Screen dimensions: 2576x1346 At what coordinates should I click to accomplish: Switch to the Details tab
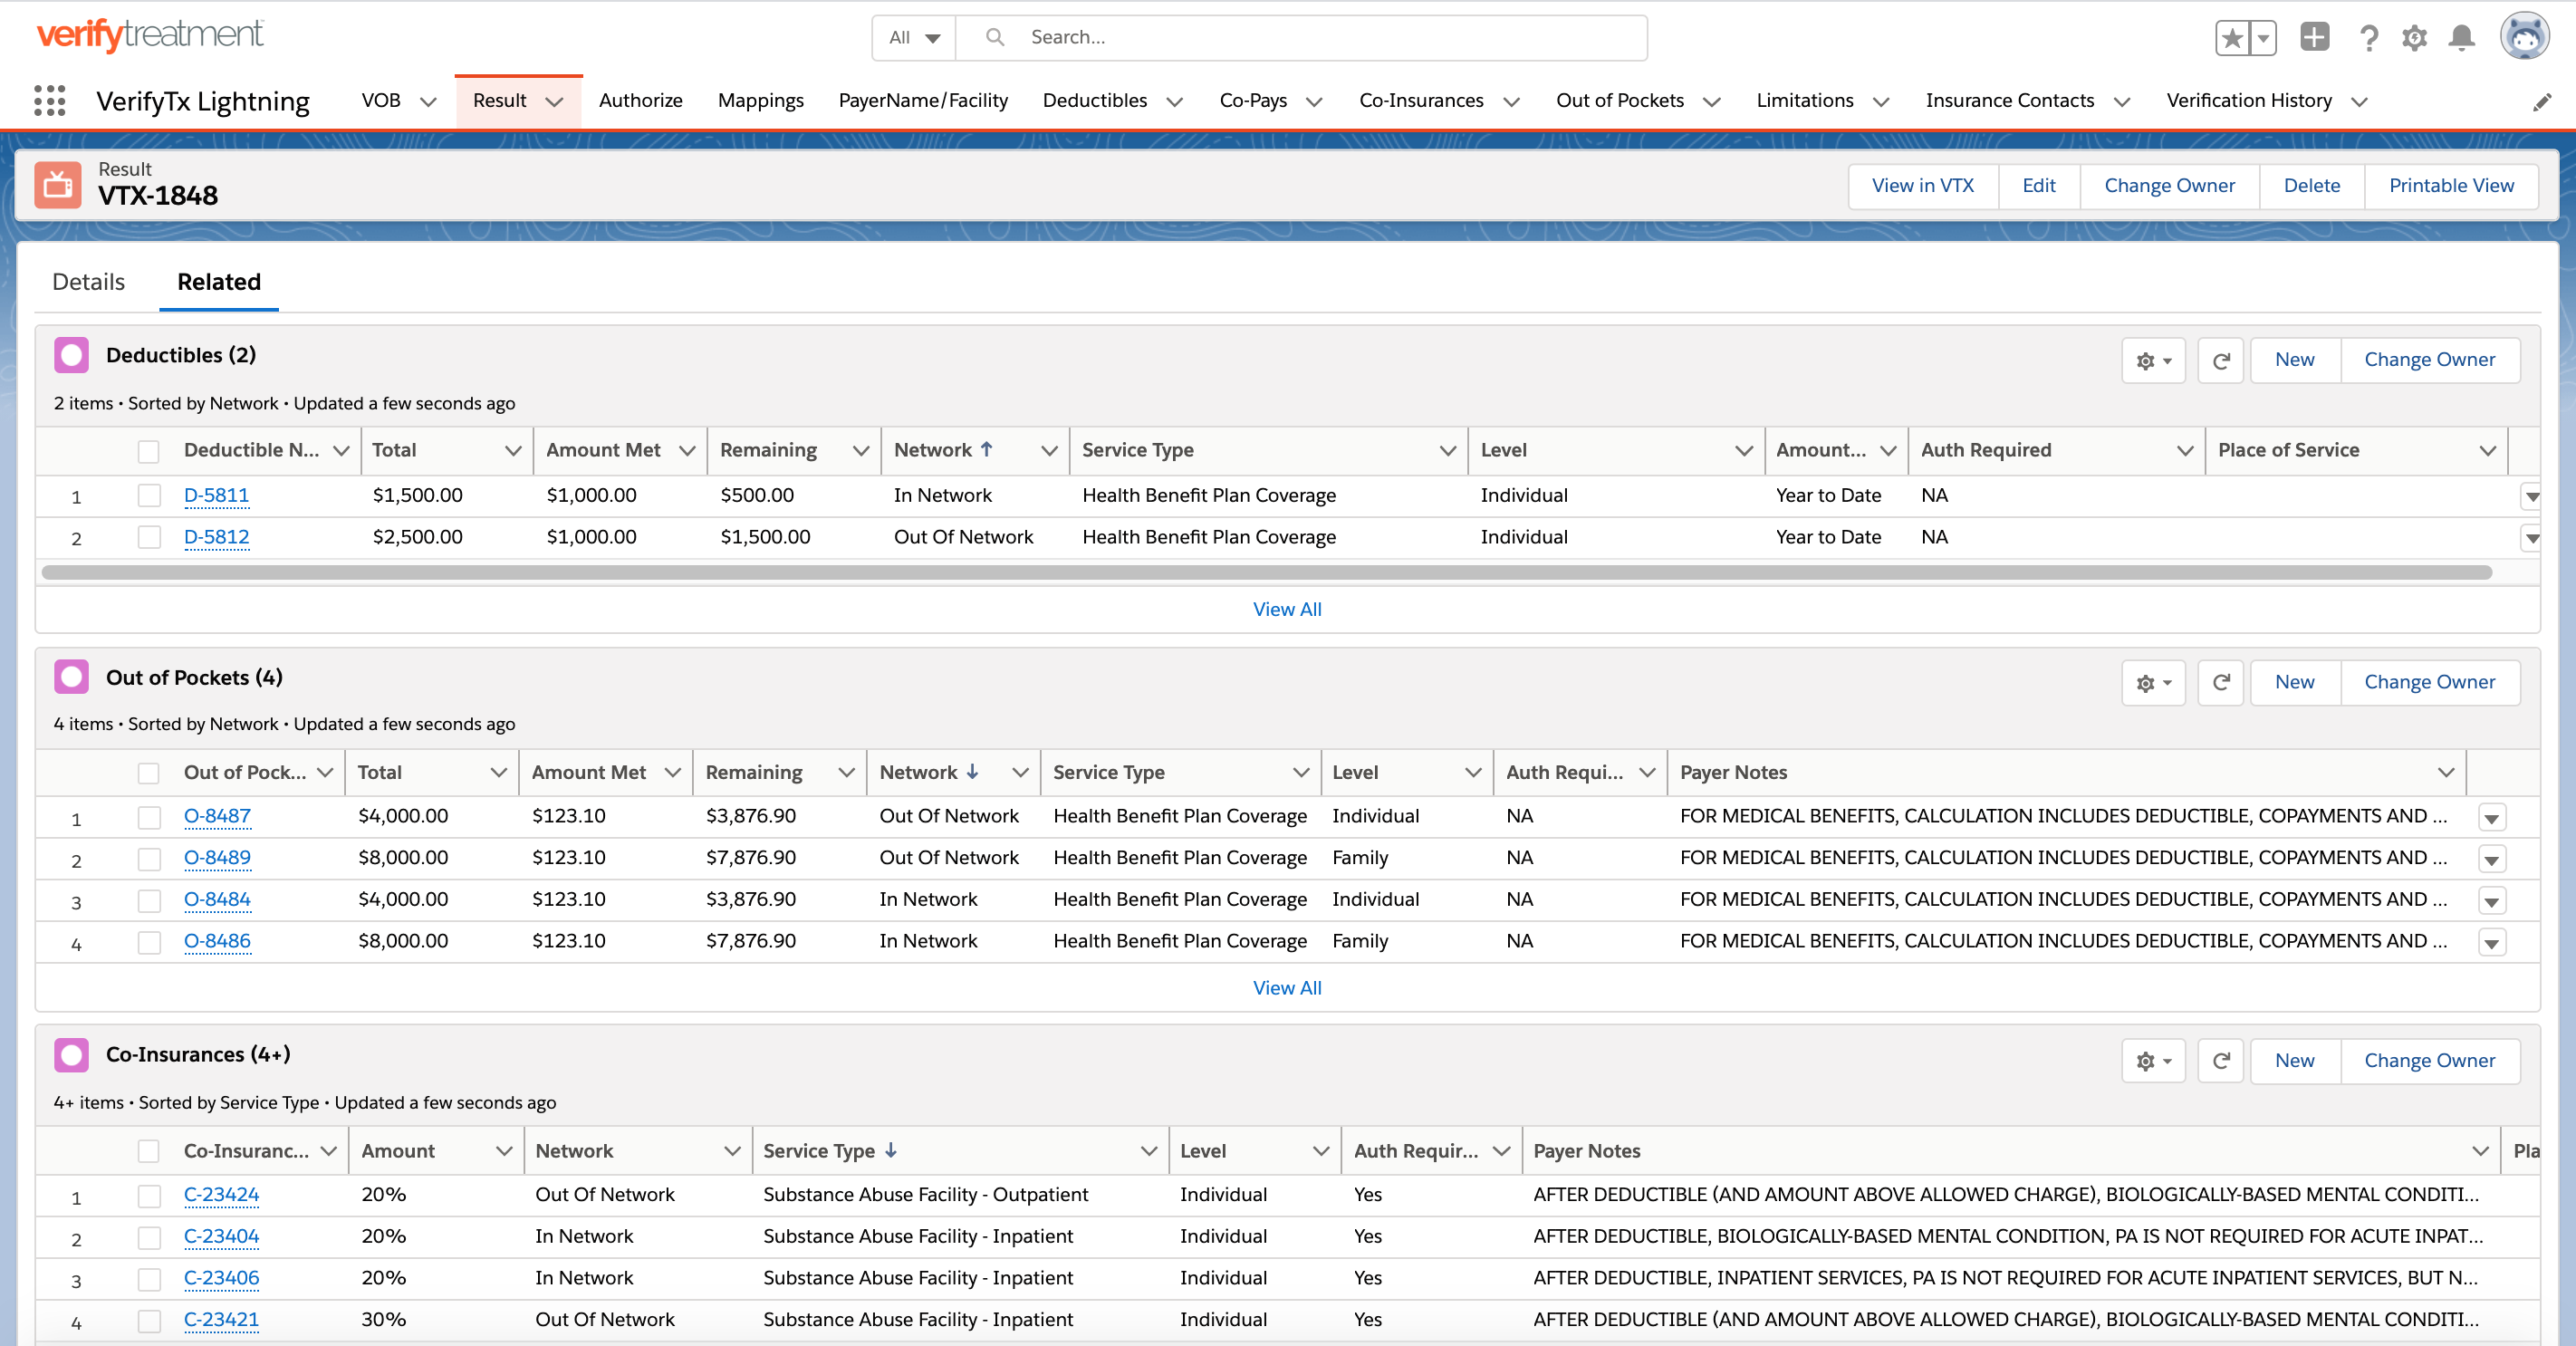(88, 282)
